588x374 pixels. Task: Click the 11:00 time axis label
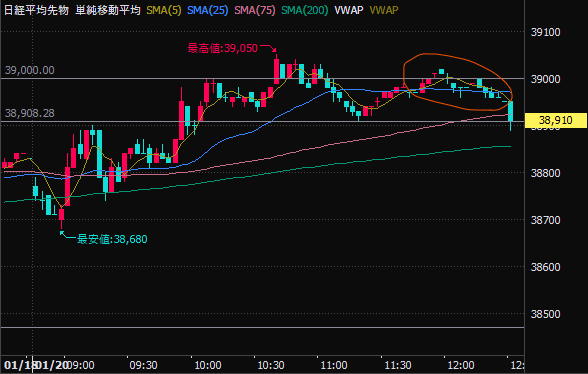334,365
